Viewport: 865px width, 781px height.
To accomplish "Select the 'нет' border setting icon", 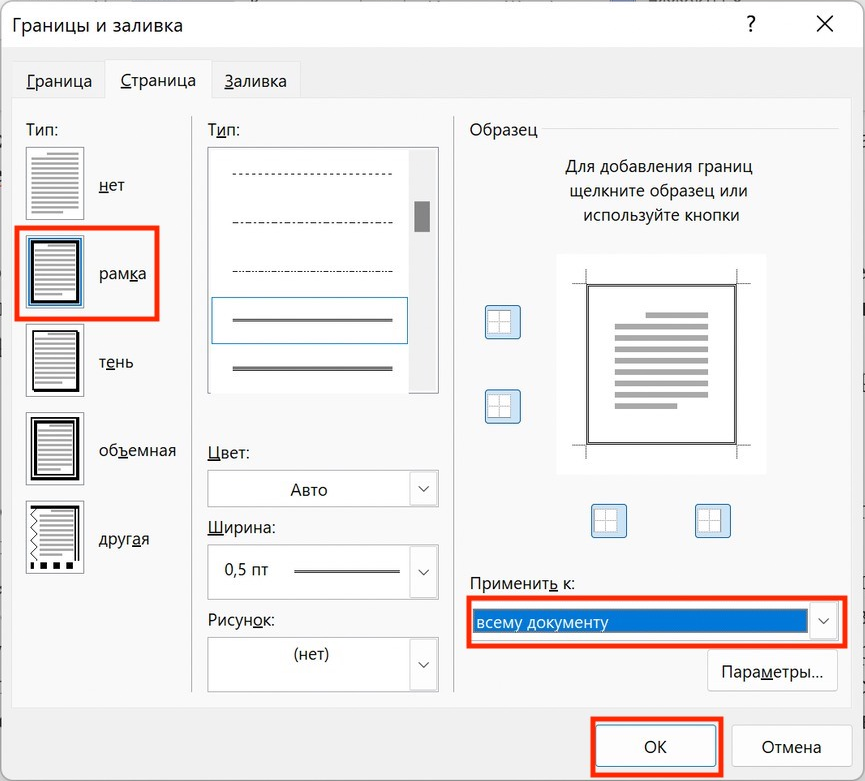I will click(55, 183).
